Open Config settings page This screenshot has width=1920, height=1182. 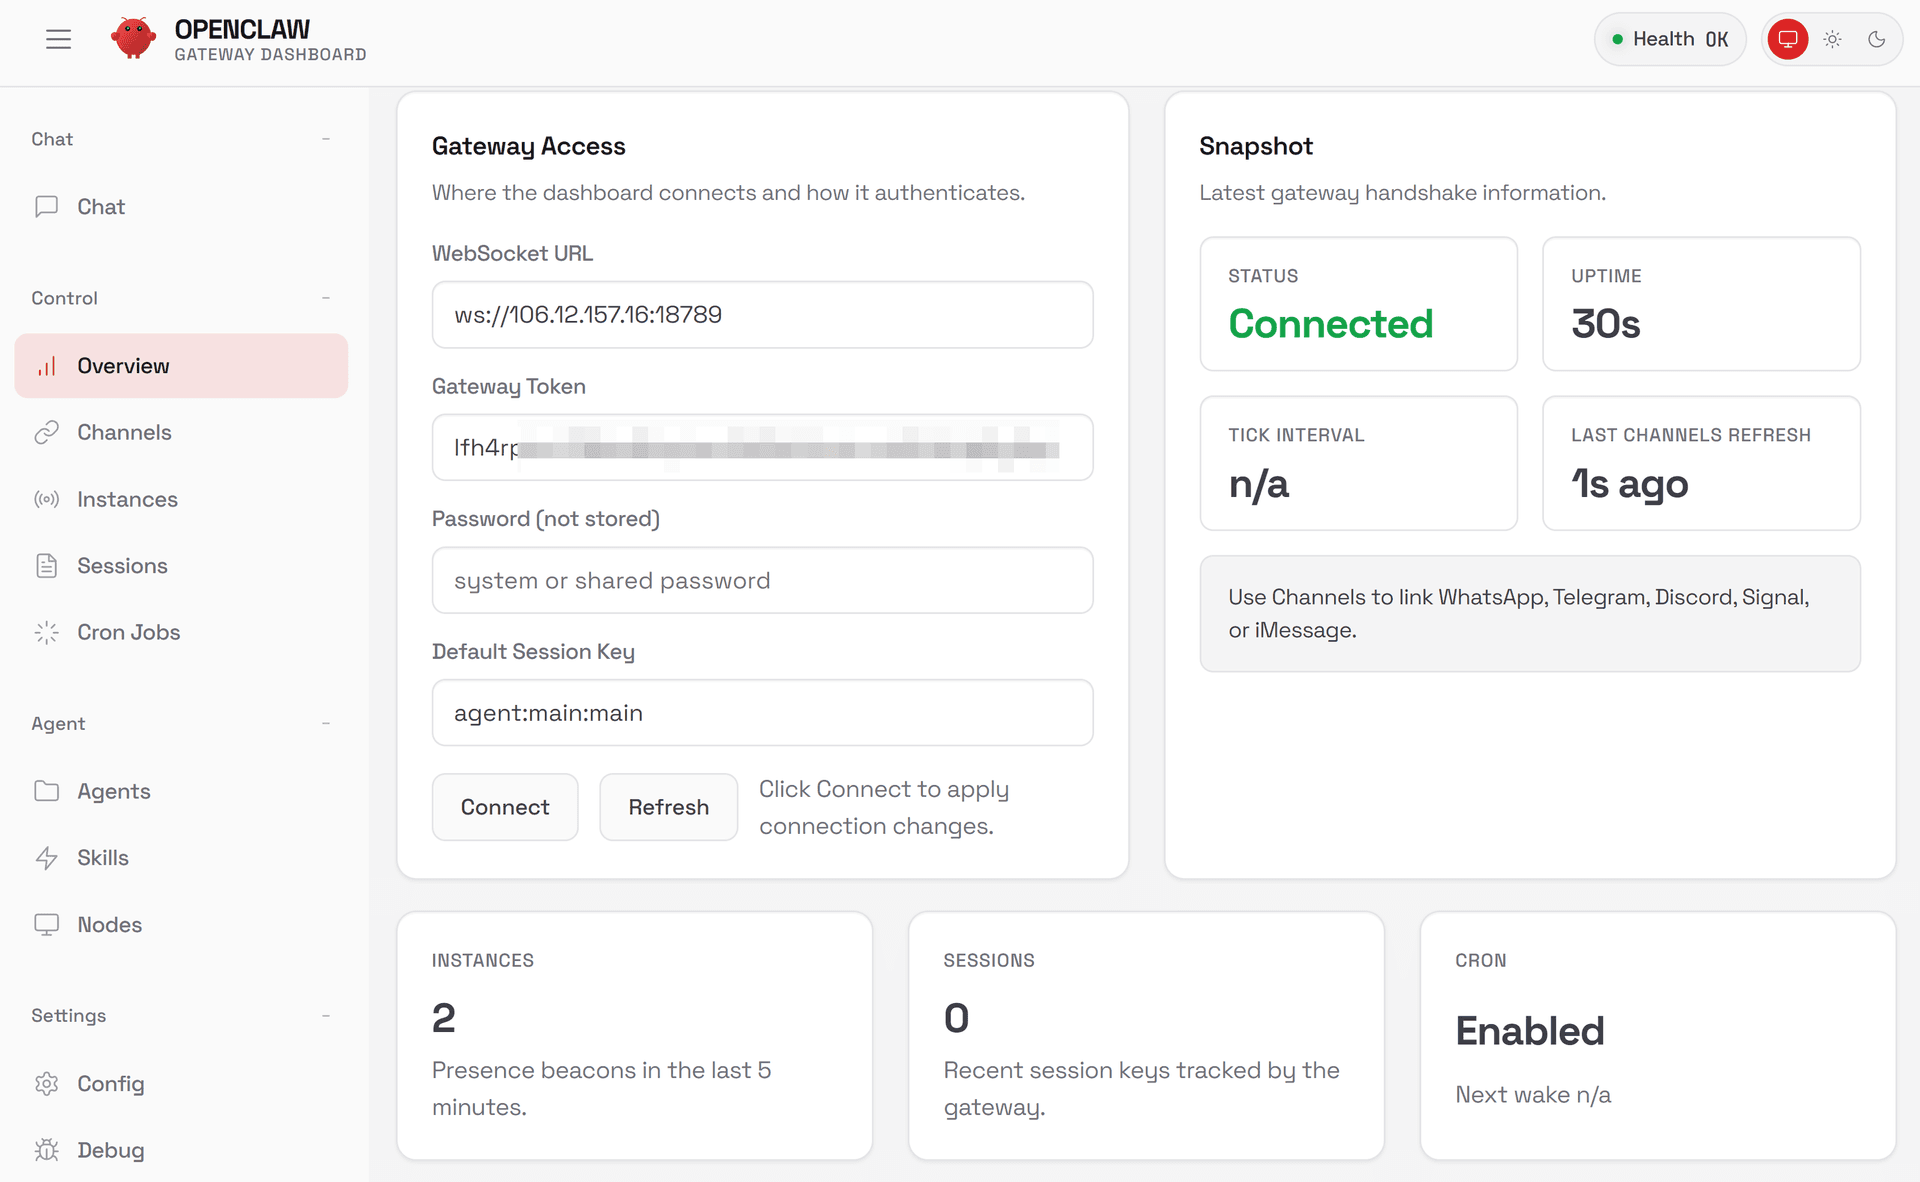110,1084
